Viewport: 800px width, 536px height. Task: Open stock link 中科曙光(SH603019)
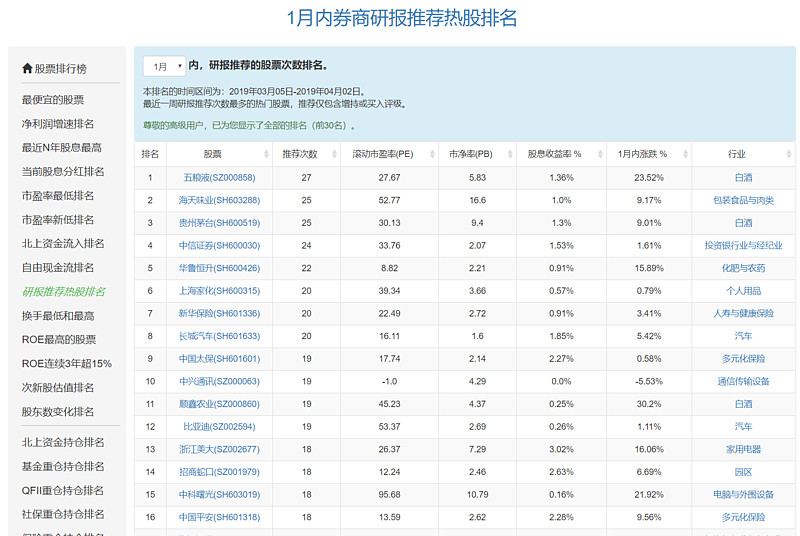[219, 495]
